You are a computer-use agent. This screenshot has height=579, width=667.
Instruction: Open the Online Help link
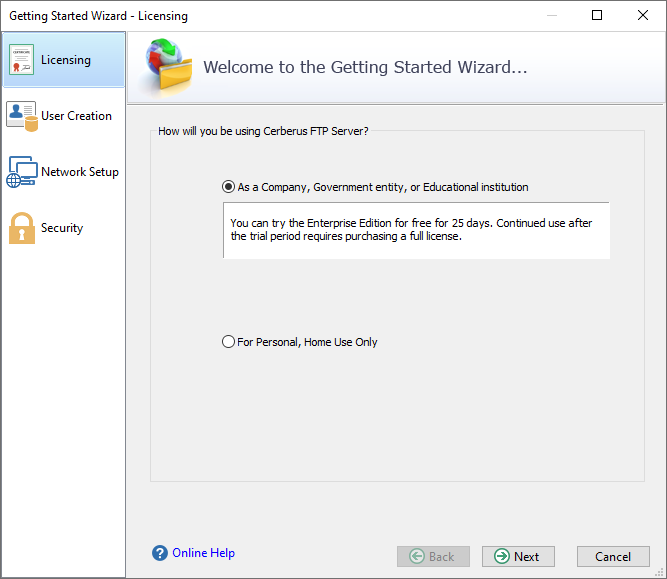[x=203, y=553]
